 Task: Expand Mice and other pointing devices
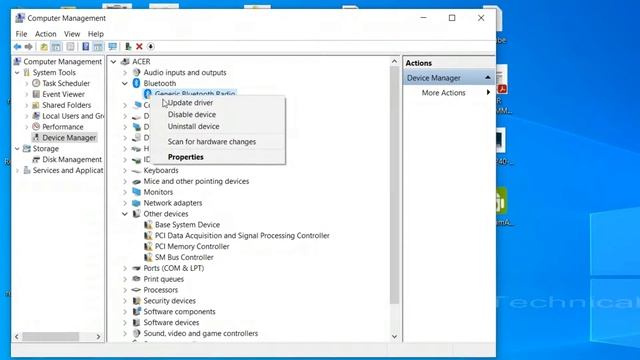[125, 181]
